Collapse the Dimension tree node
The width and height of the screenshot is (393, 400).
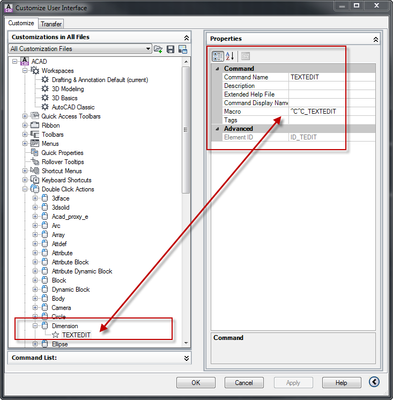35,326
